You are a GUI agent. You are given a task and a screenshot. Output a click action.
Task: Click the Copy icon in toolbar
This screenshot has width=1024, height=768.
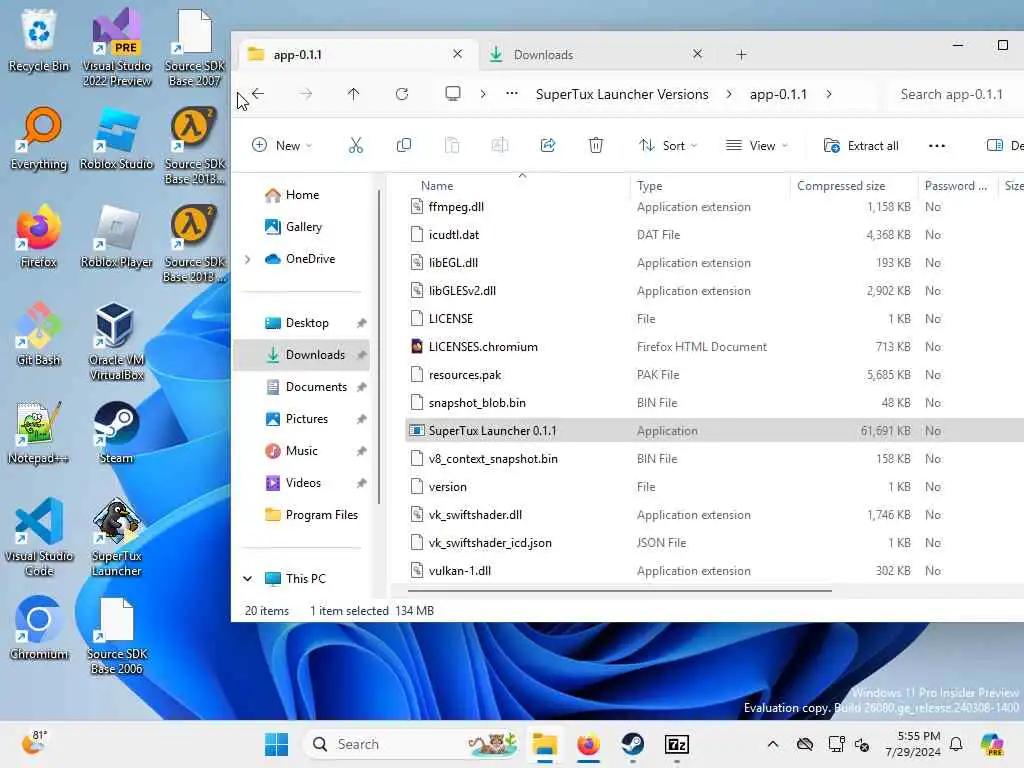[x=404, y=146]
